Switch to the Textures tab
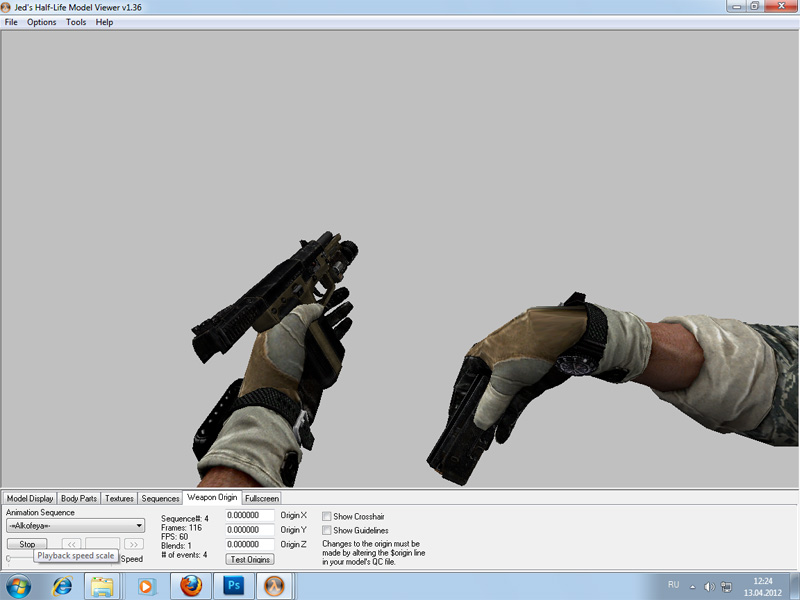Screen dimensions: 800x600 tap(119, 498)
